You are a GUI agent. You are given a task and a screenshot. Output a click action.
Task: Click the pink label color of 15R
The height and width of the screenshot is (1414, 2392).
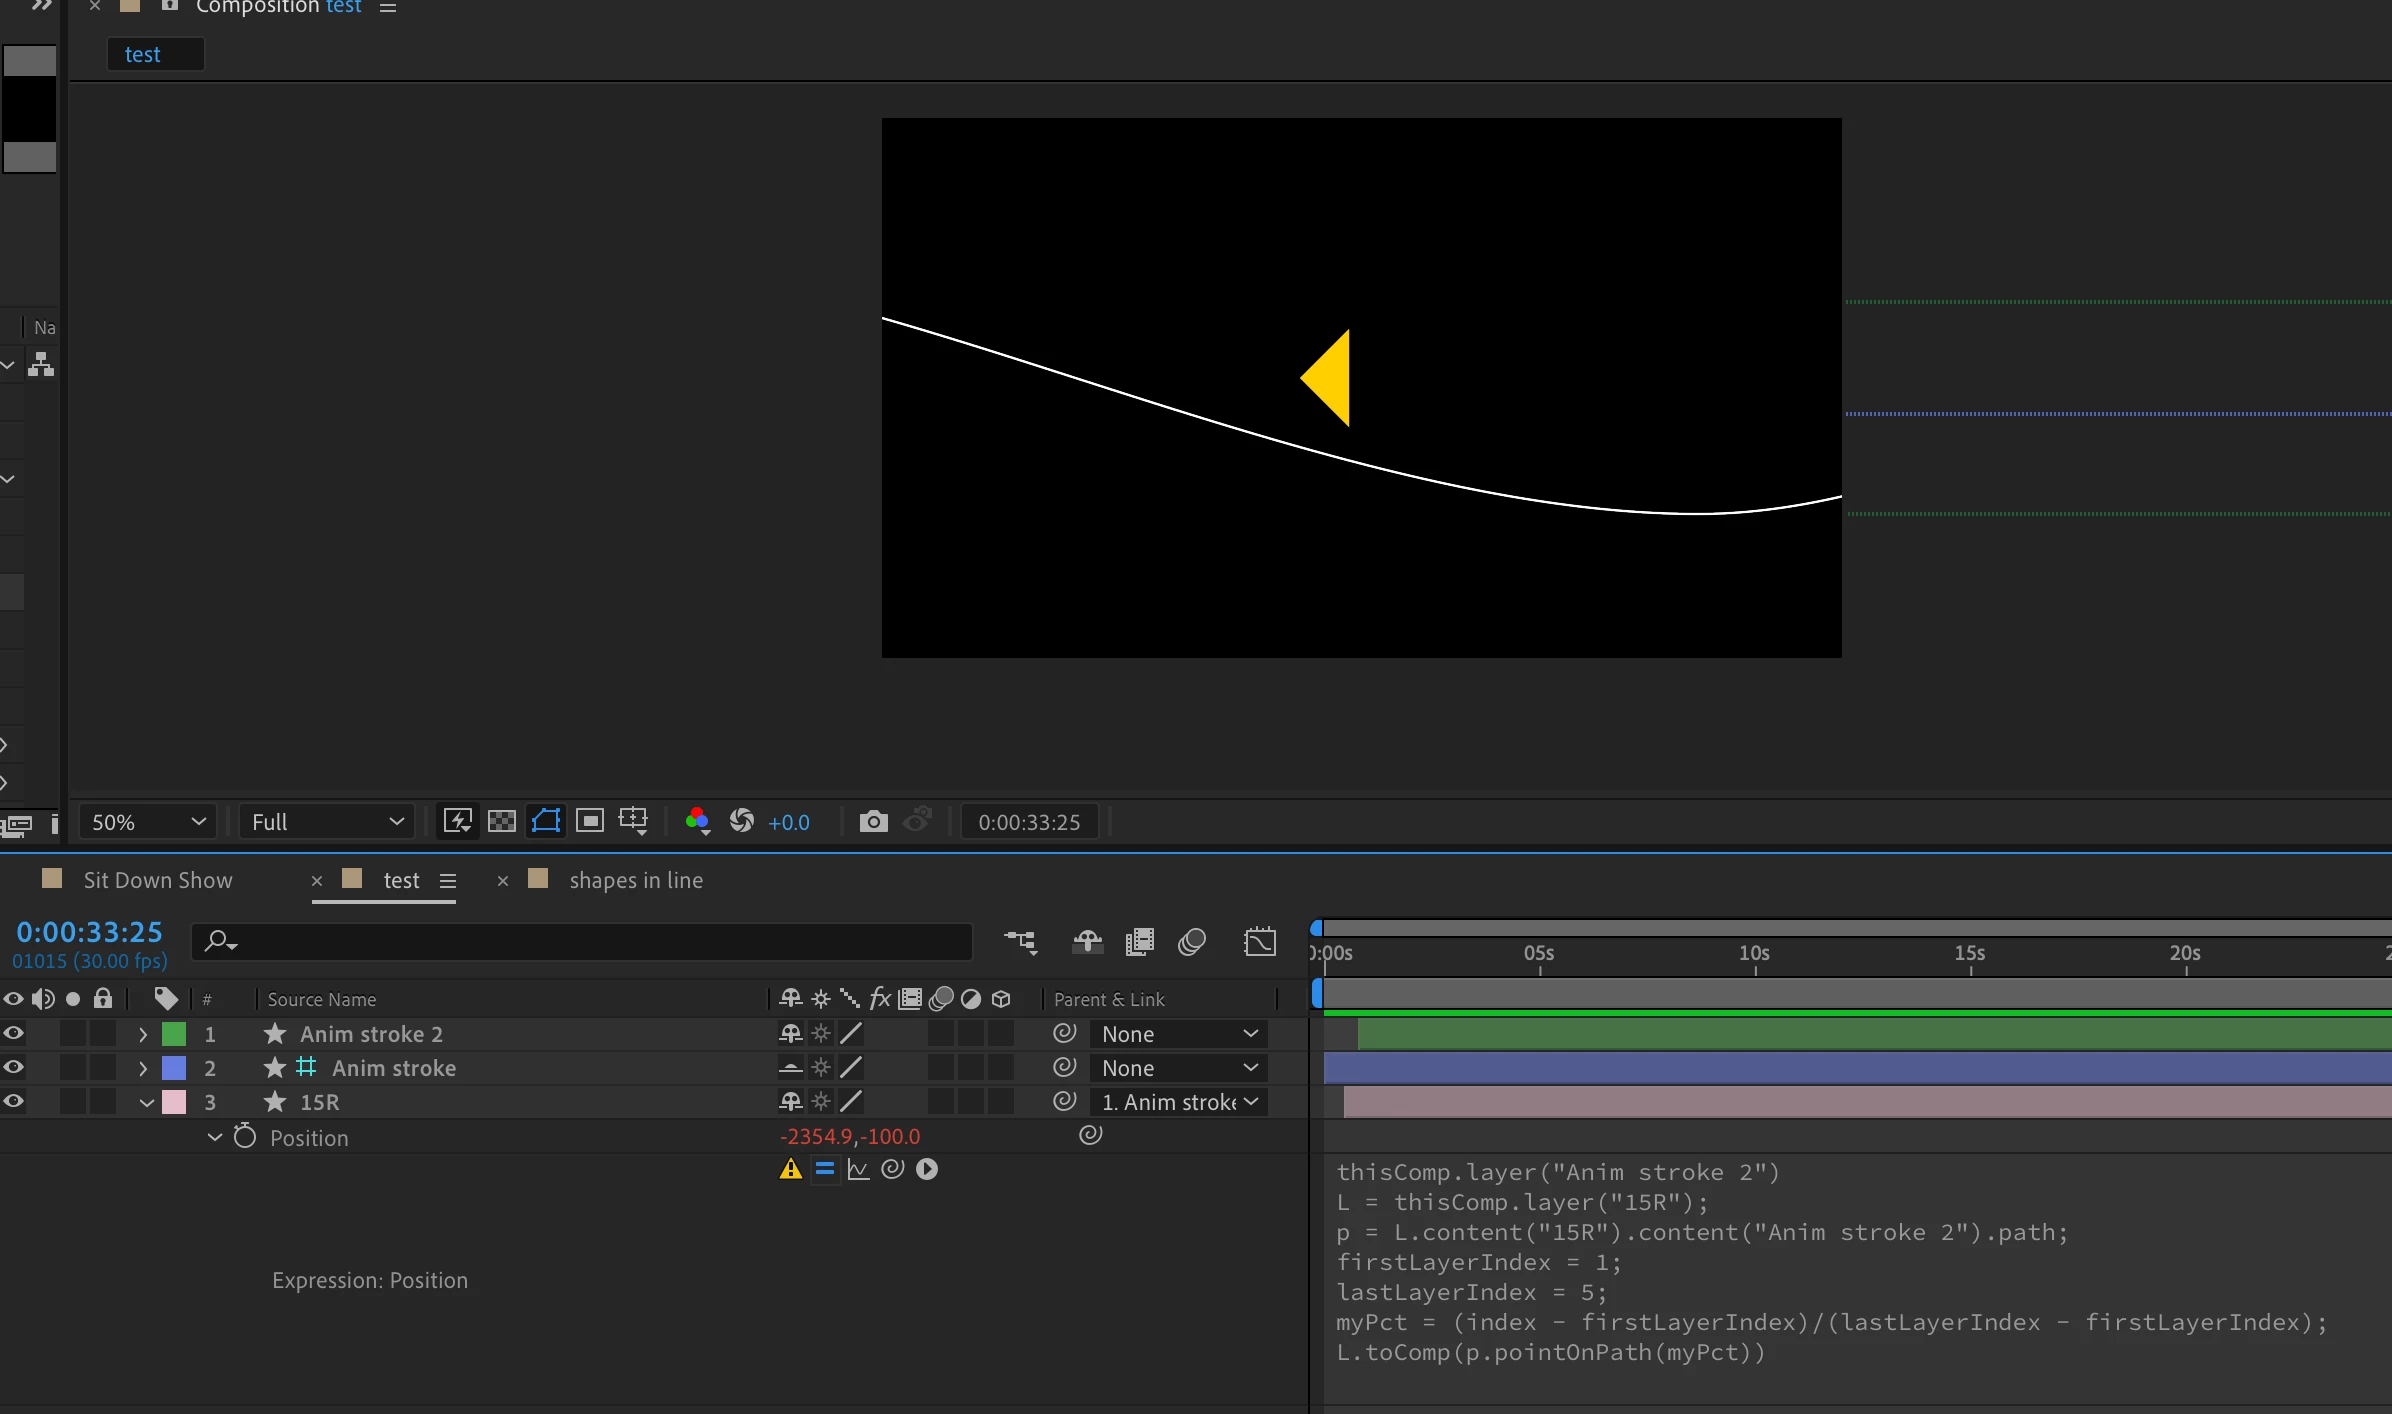(x=174, y=1102)
